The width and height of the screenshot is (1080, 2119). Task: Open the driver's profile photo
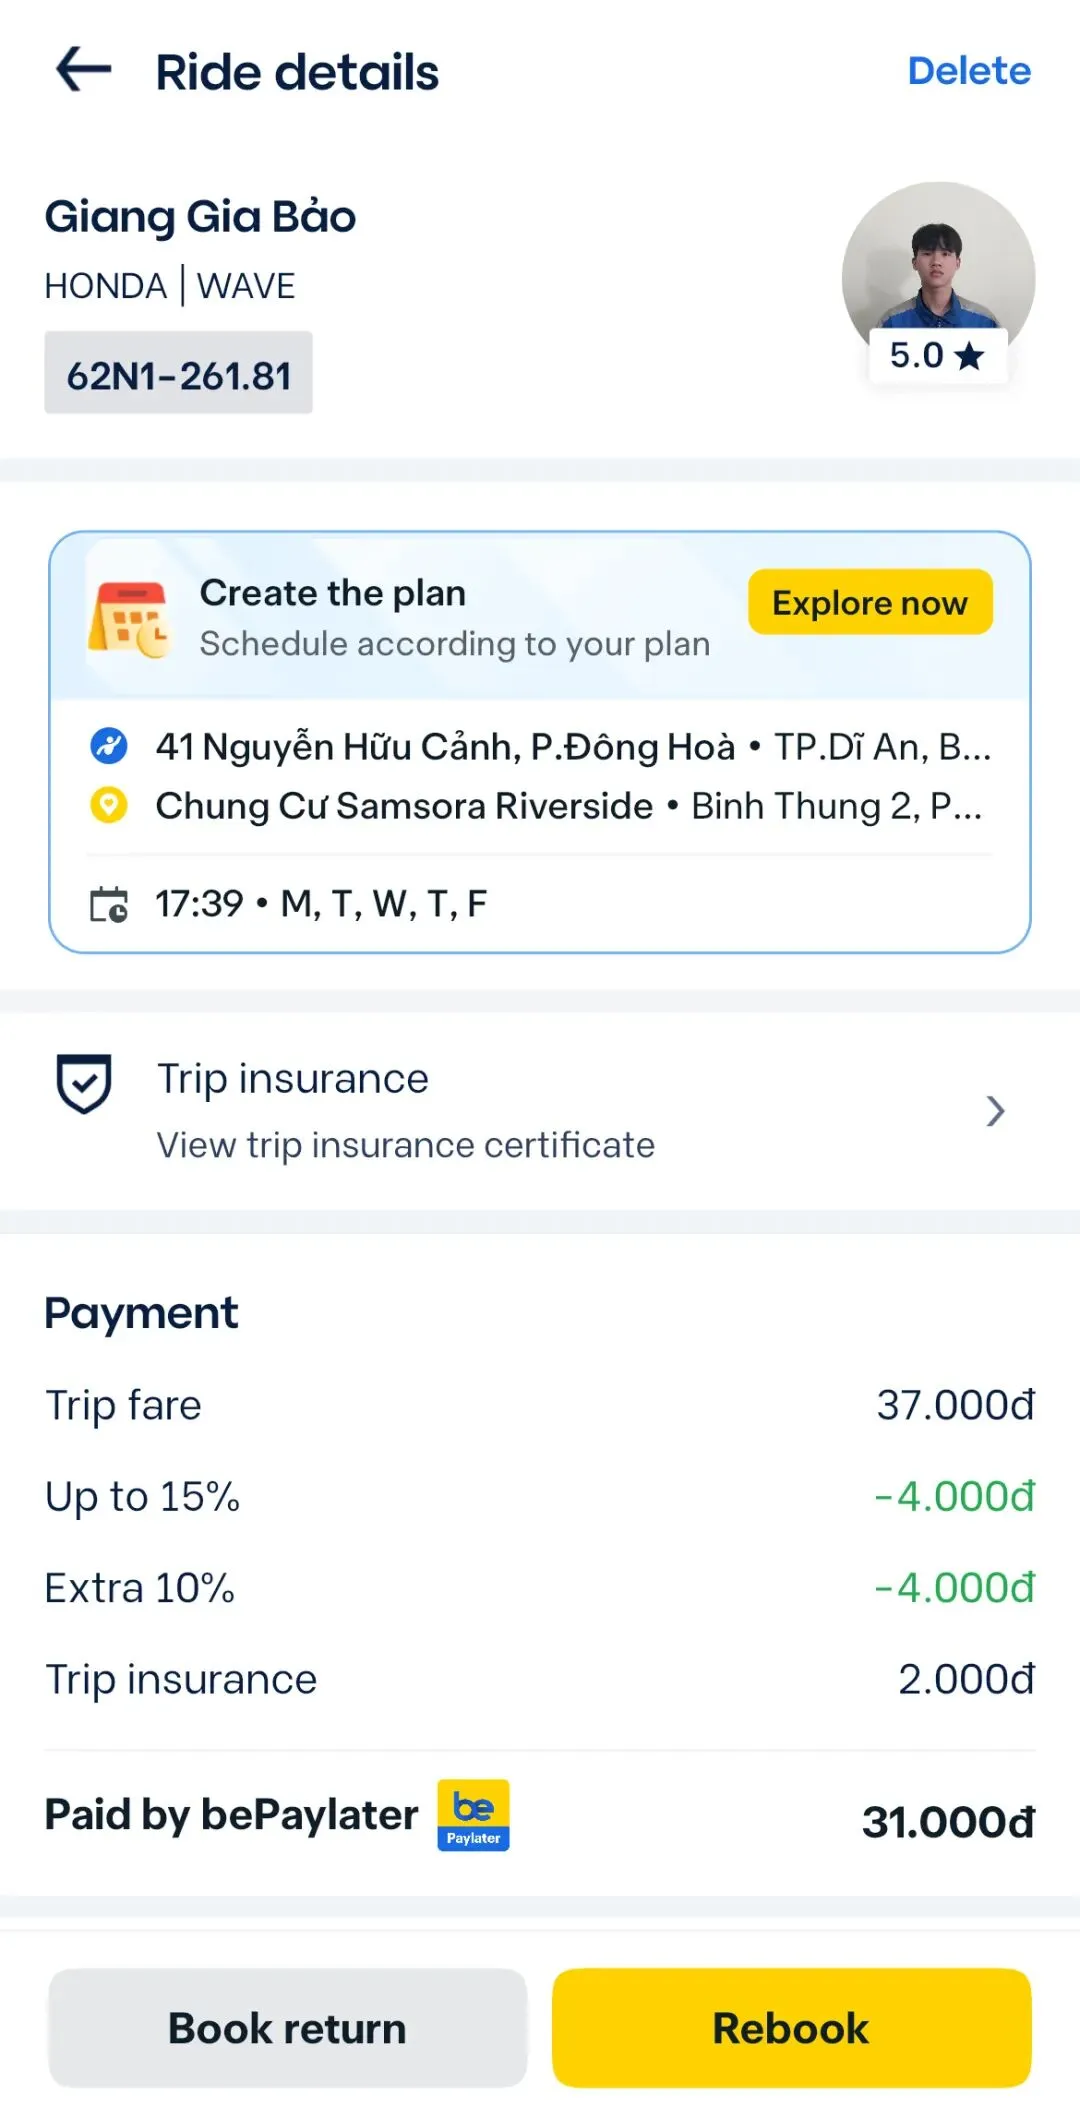pyautogui.click(x=938, y=265)
